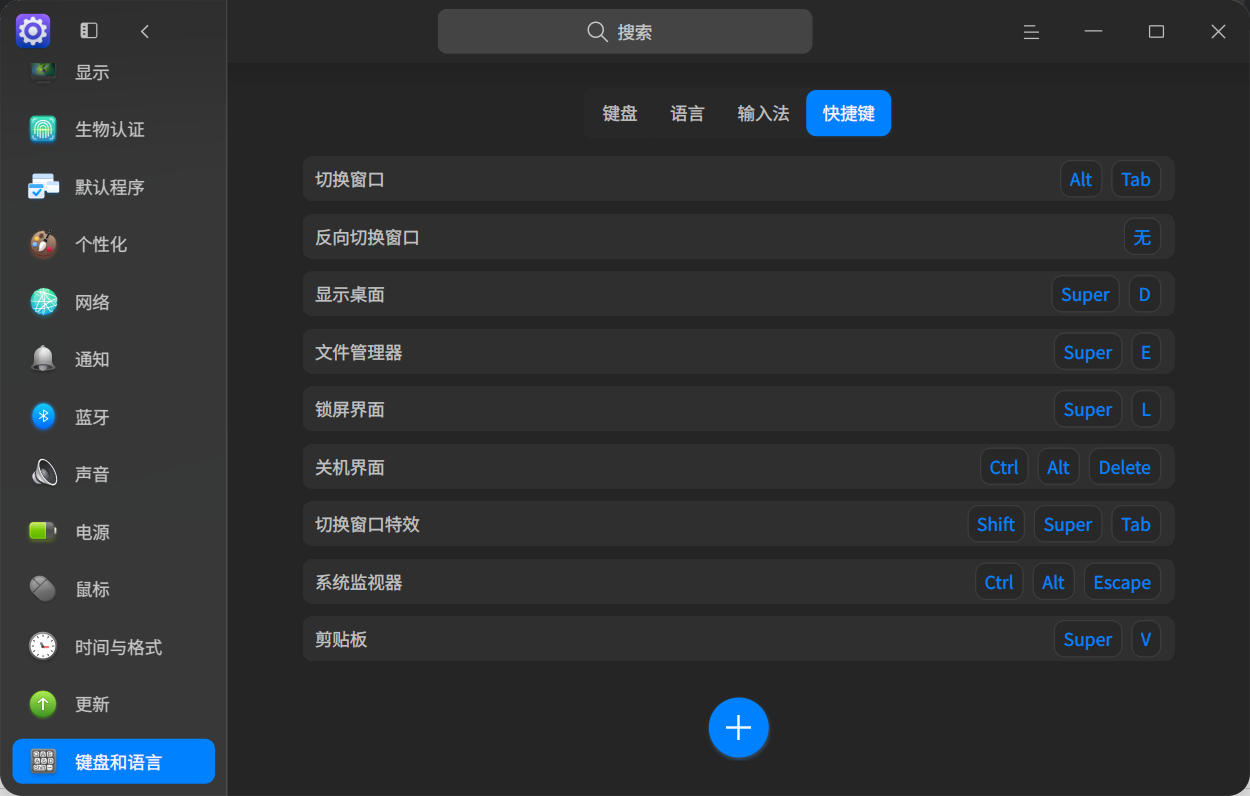Viewport: 1250px width, 796px height.
Task: Select the 切换窗口特效 row label
Action: tap(367, 525)
